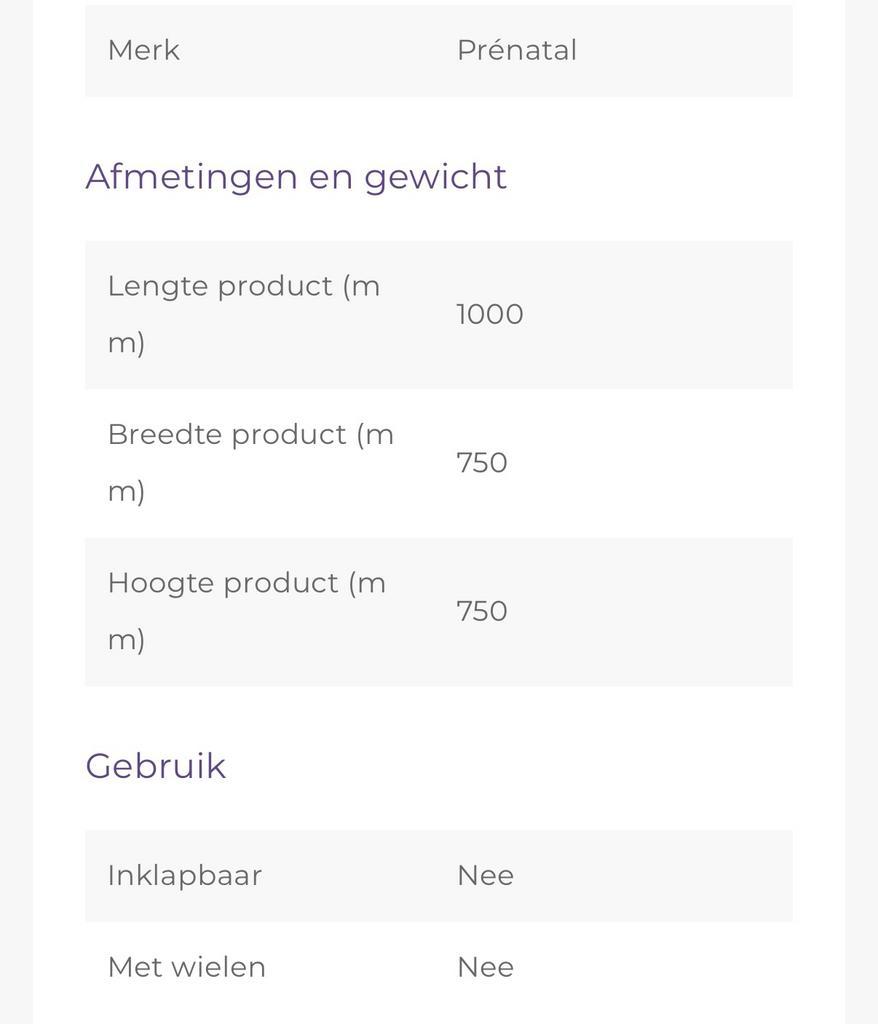Select the Prénatal brand value
Image resolution: width=878 pixels, height=1024 pixels.
click(516, 50)
